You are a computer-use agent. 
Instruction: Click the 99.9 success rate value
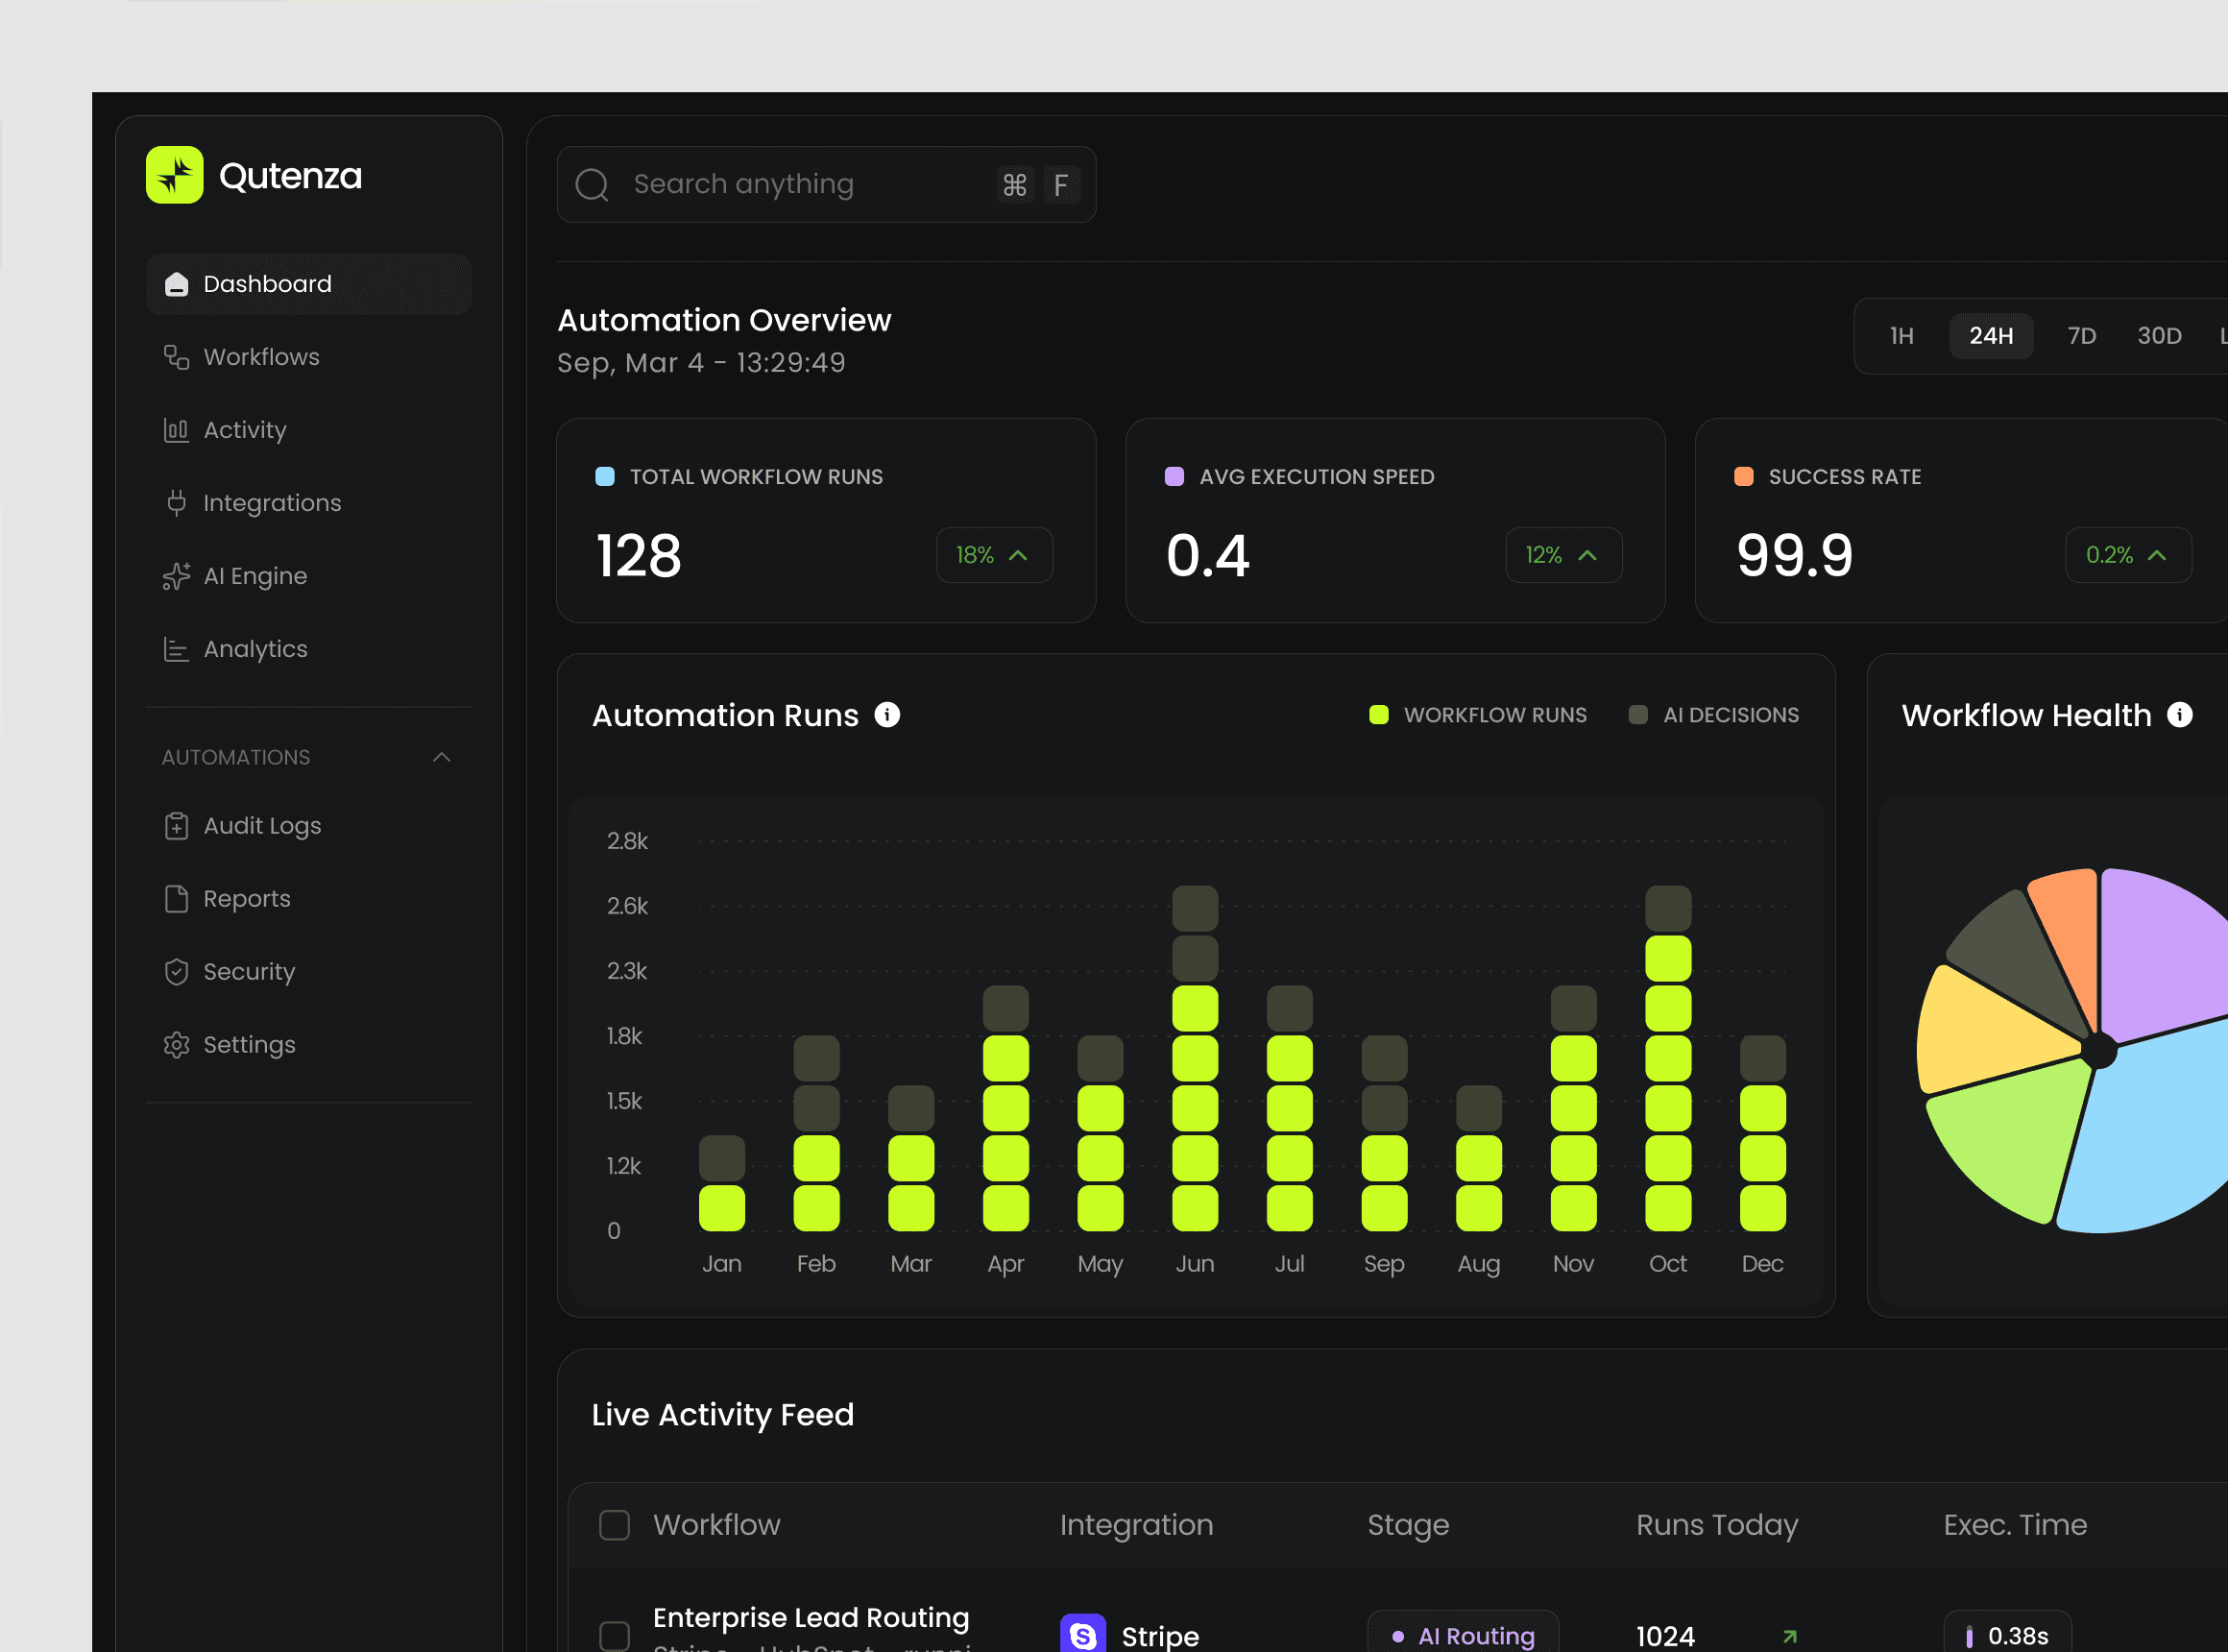[1794, 555]
